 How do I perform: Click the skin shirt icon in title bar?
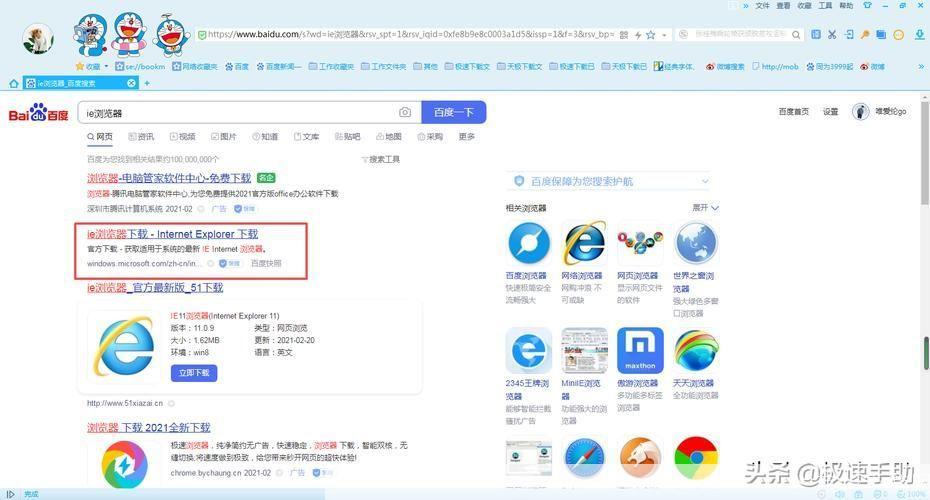point(868,5)
